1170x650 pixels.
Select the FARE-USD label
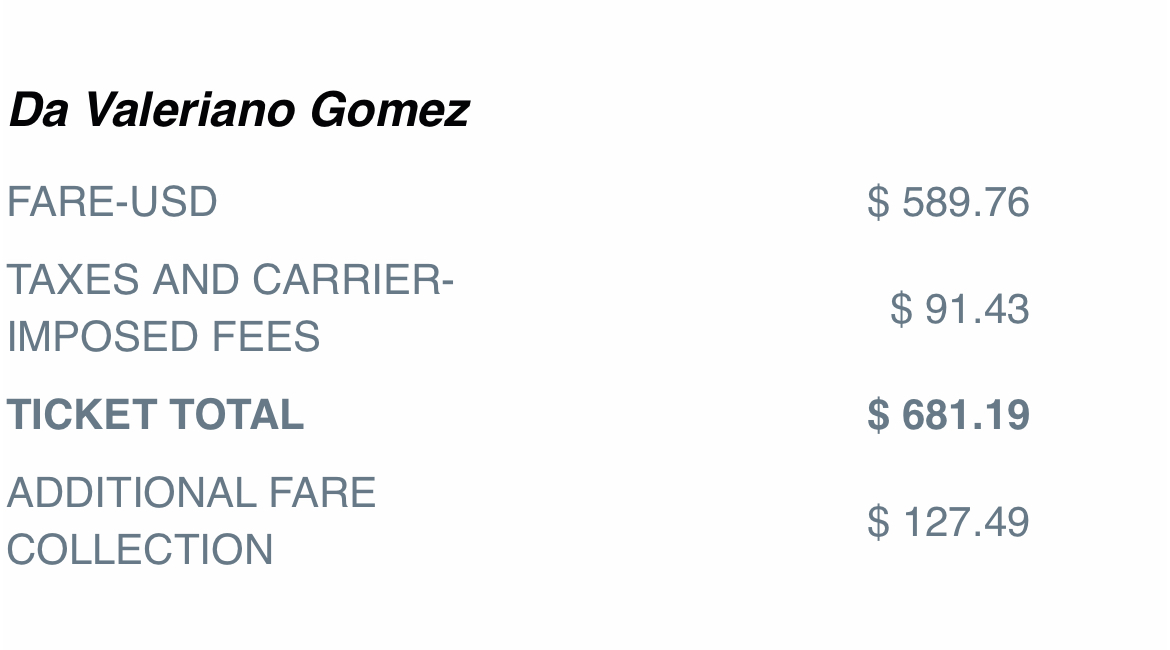click(x=112, y=202)
